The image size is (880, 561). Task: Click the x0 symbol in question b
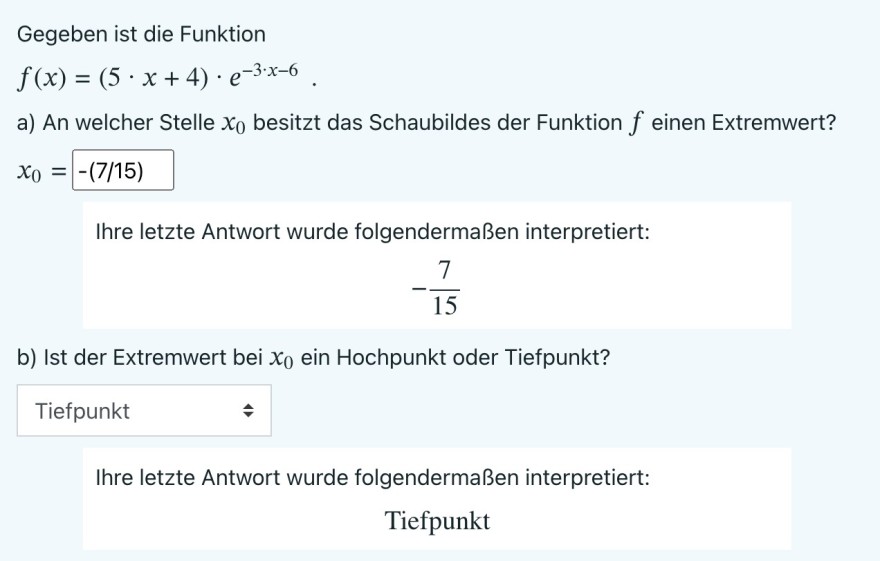[281, 359]
